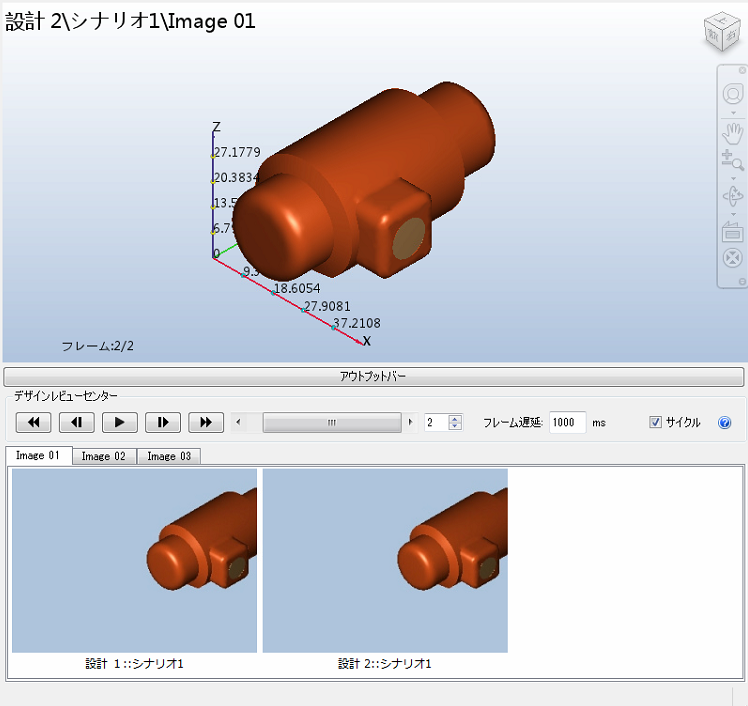Open the navigation bar options menu

[x=742, y=282]
